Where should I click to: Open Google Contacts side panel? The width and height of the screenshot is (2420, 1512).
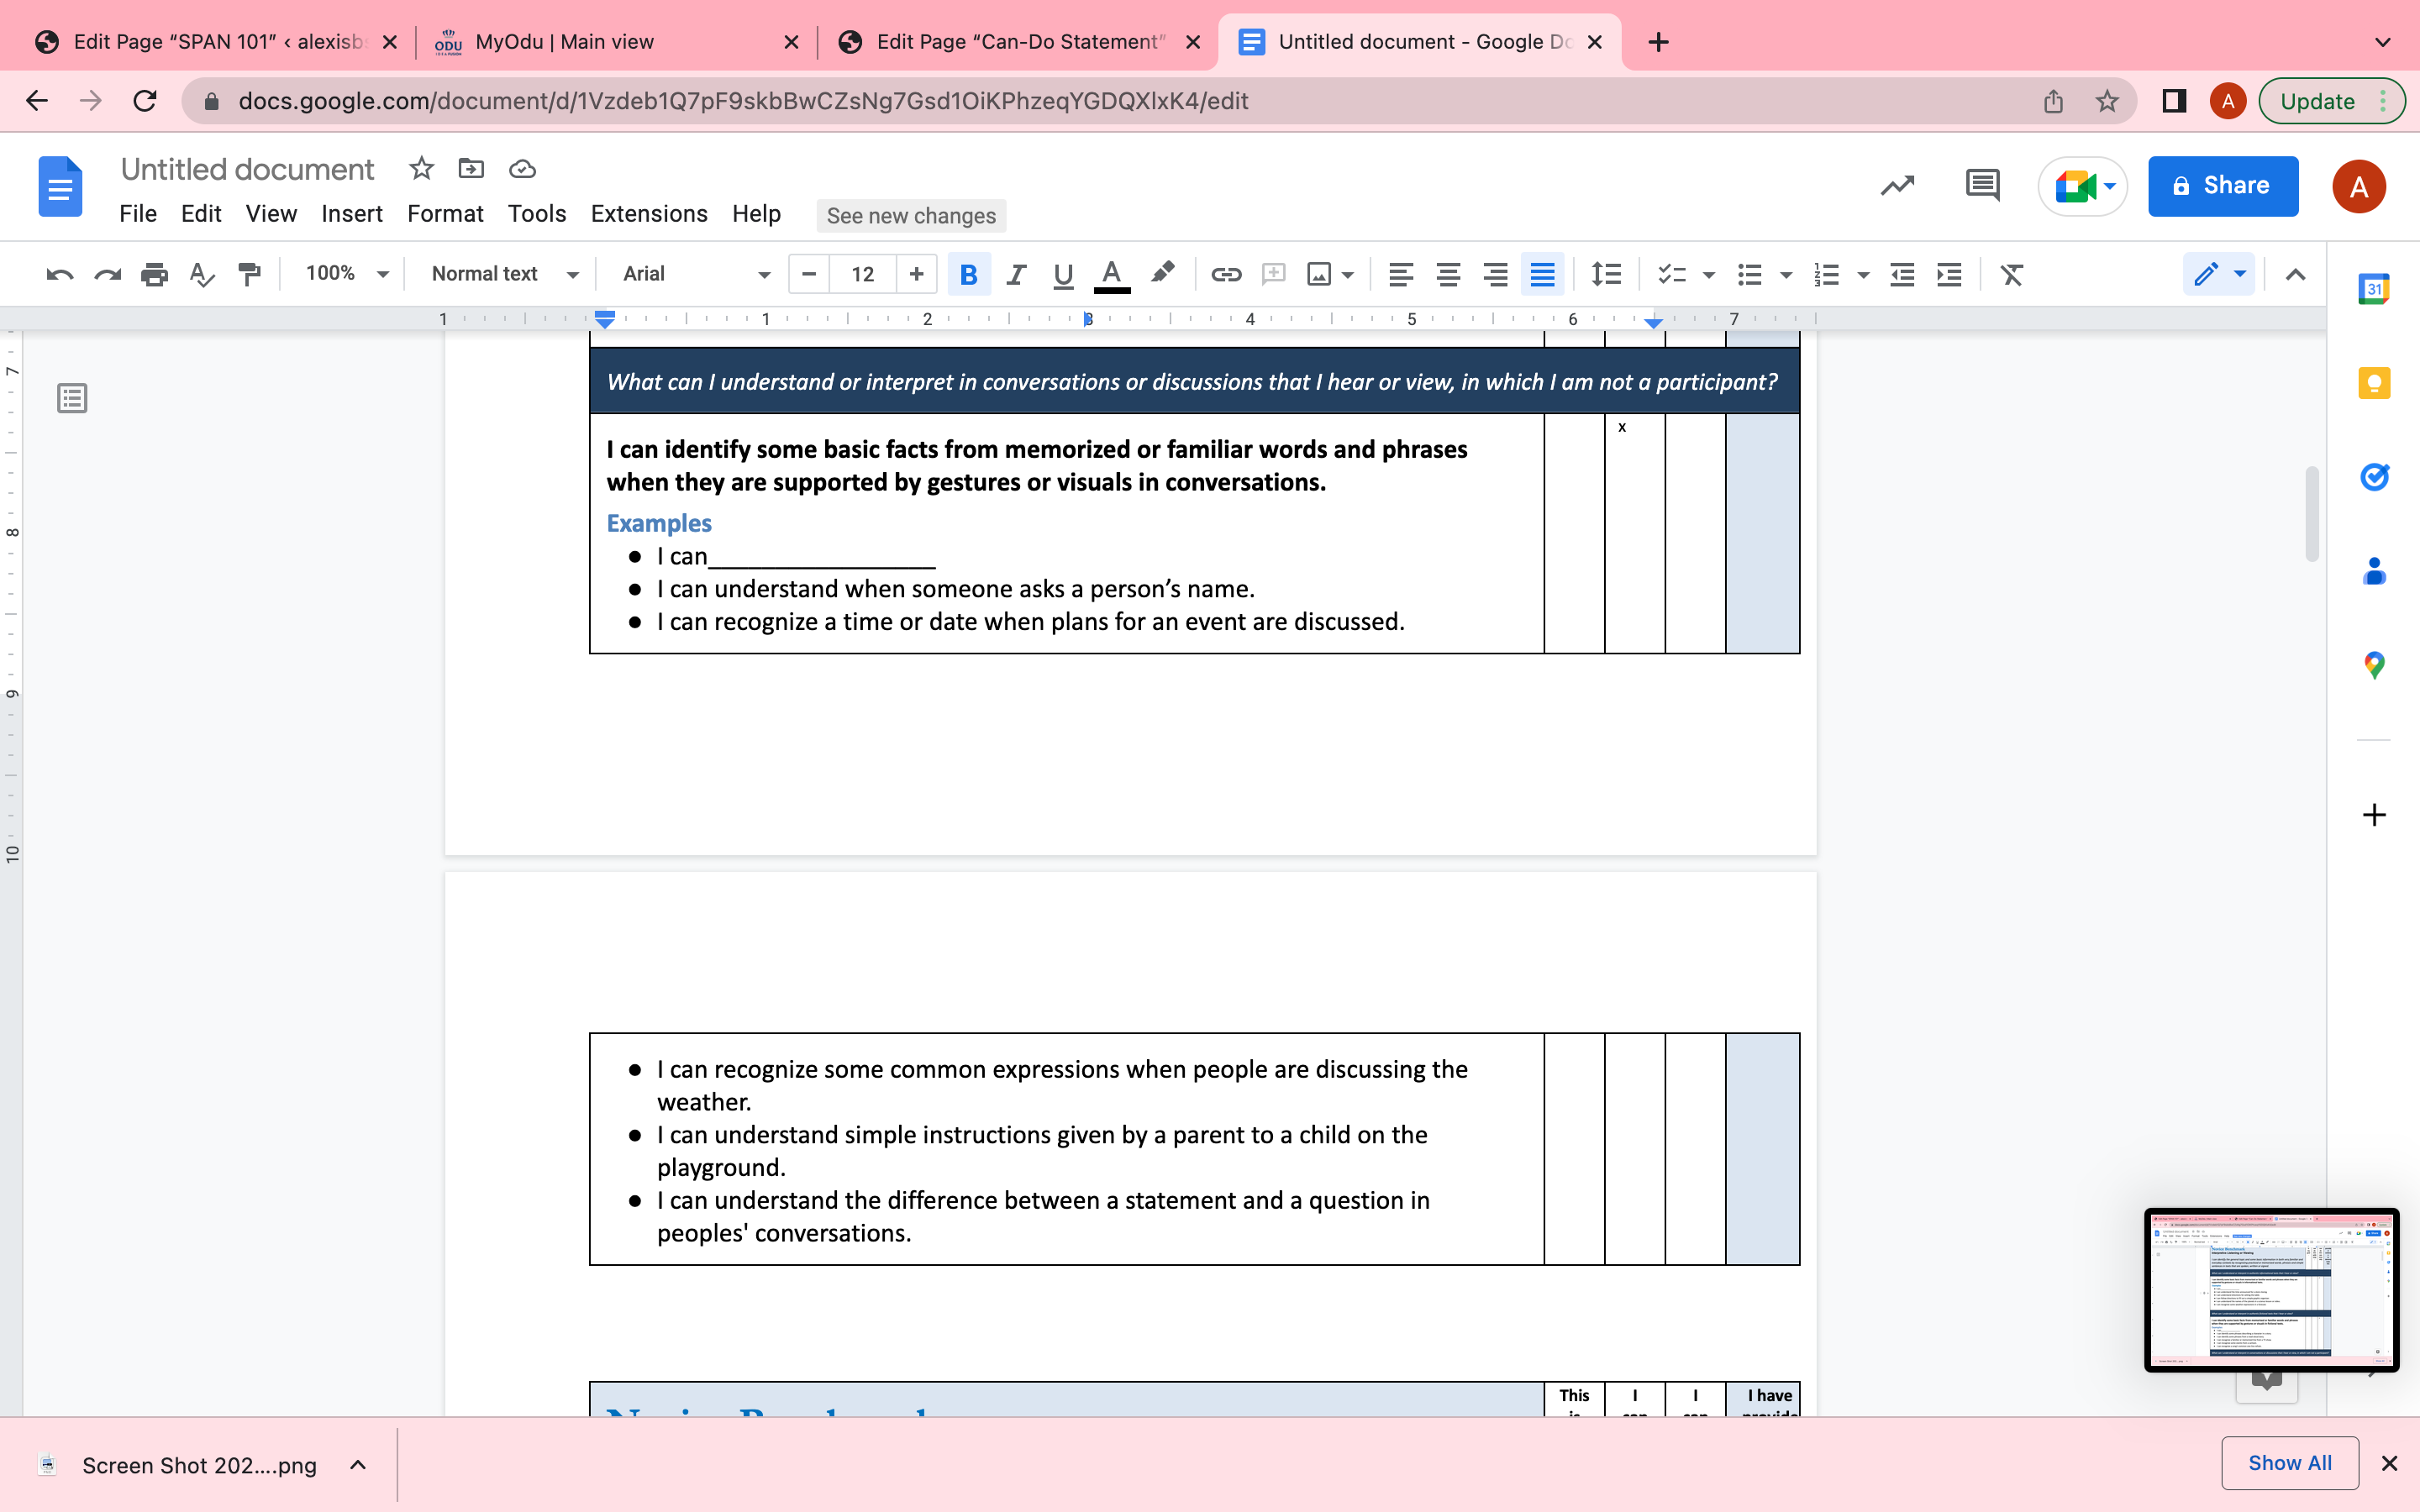pyautogui.click(x=2374, y=571)
